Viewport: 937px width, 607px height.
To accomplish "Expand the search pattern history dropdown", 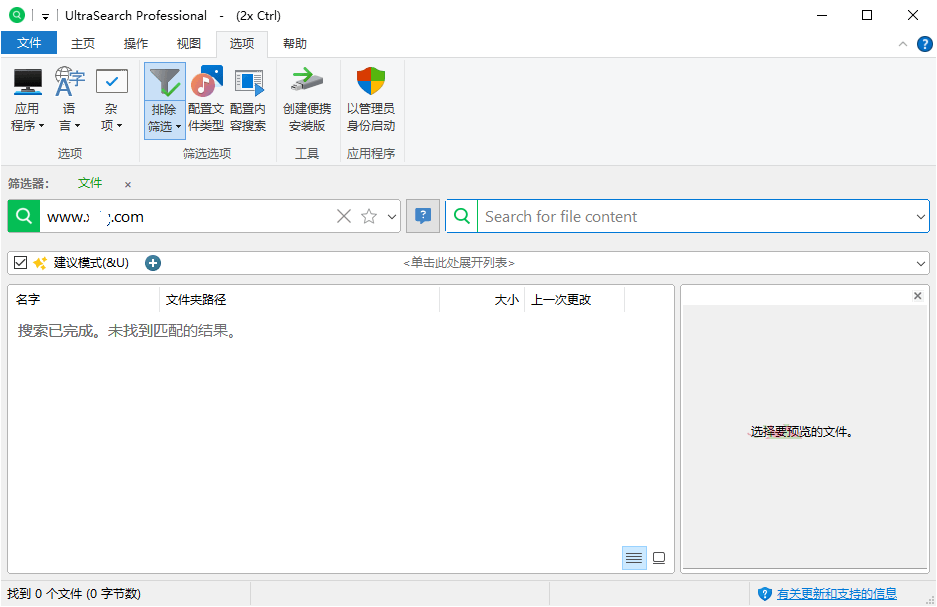I will [391, 216].
